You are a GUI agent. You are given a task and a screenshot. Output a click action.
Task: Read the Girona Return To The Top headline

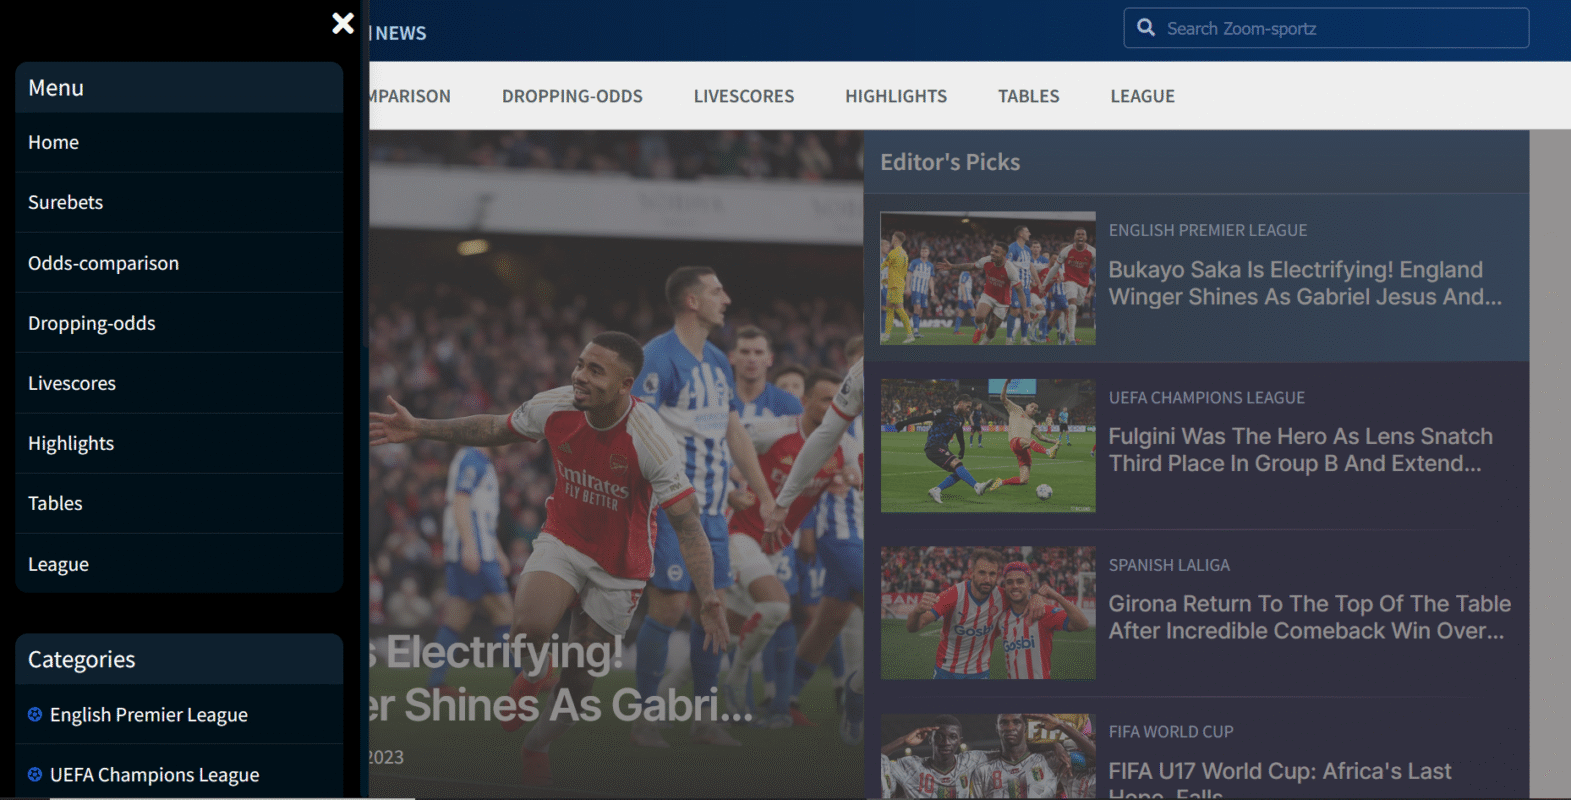click(1309, 617)
